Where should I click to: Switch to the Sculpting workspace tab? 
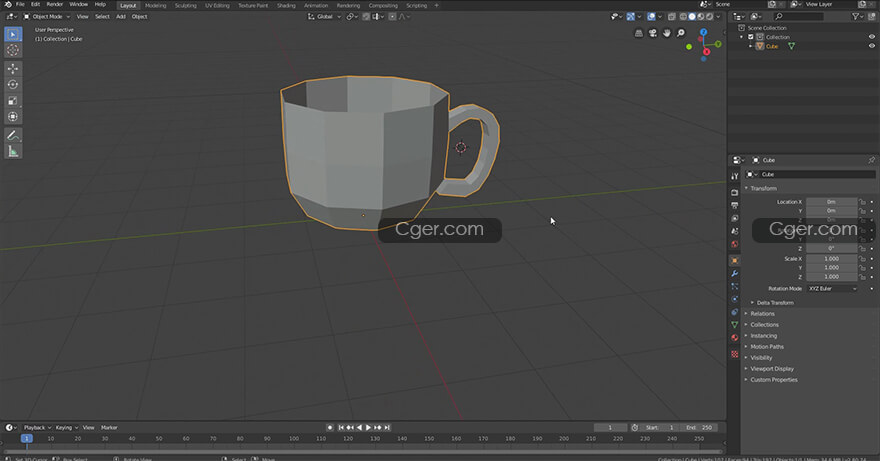click(x=186, y=5)
